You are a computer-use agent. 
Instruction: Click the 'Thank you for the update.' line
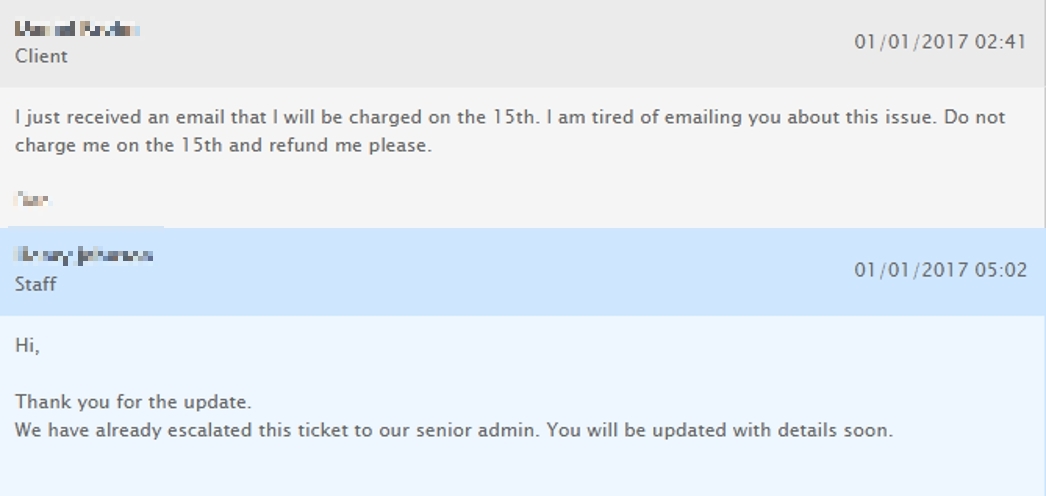point(133,402)
